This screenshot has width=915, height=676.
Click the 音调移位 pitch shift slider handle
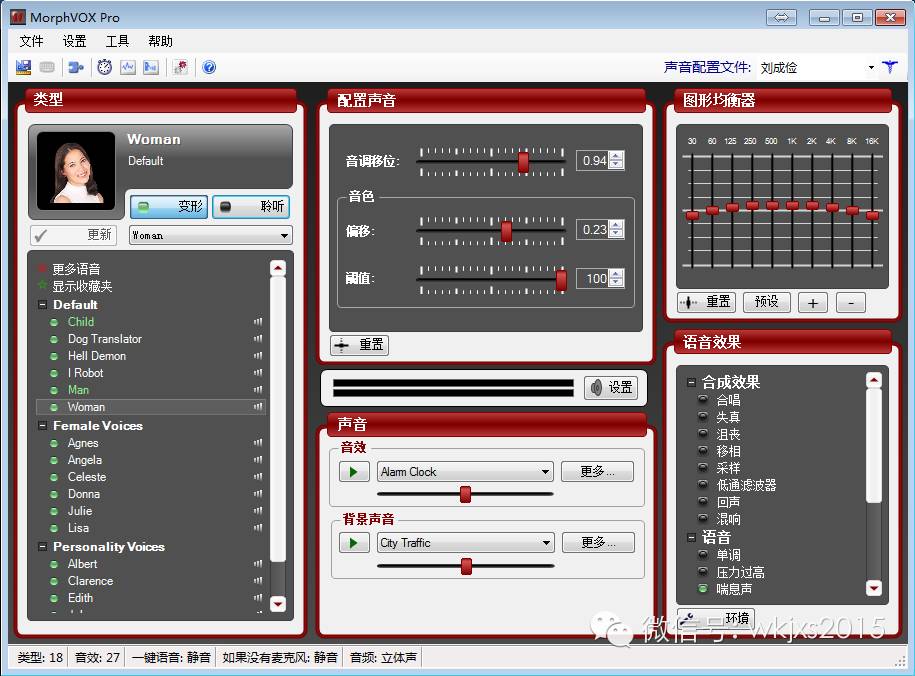point(523,162)
